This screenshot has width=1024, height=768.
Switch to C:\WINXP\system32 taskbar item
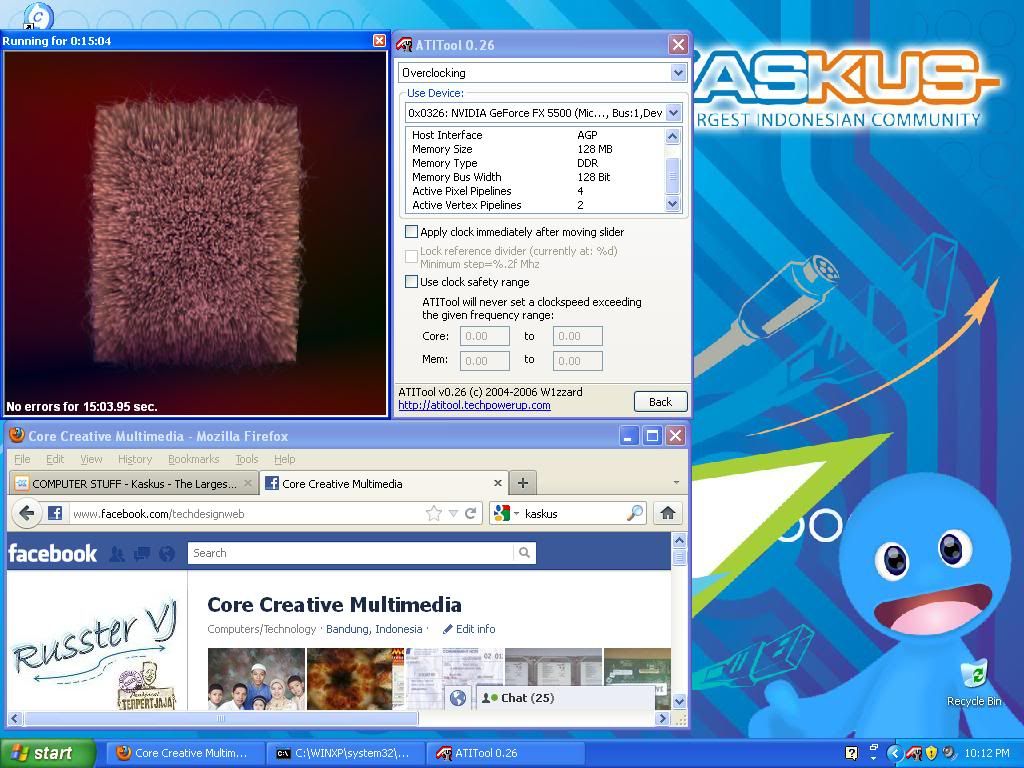tap(346, 753)
